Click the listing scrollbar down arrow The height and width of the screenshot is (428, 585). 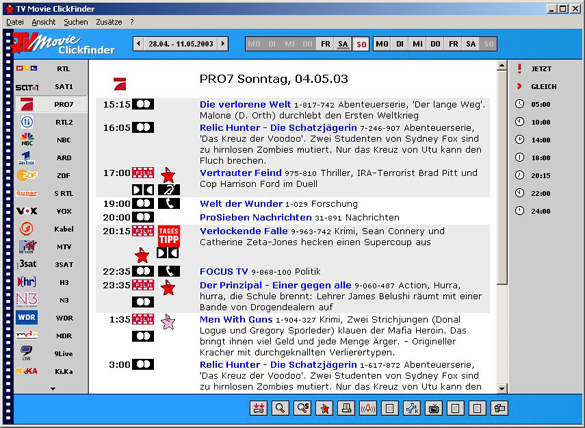coord(502,388)
